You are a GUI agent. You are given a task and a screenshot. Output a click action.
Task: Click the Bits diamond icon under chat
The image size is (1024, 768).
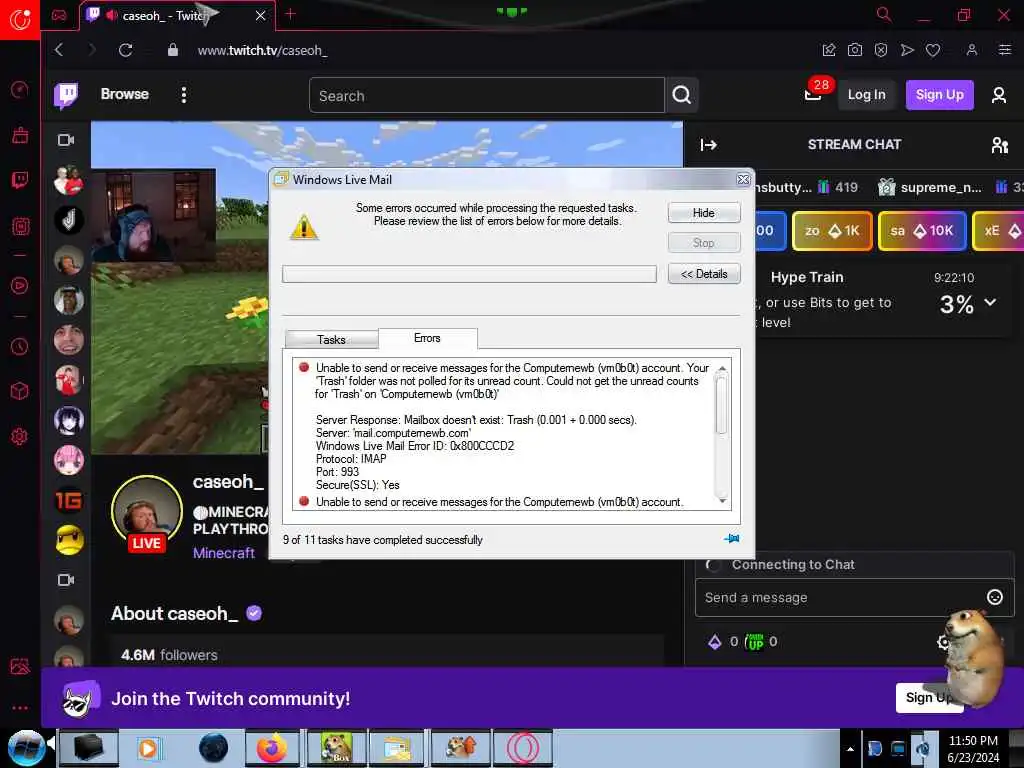click(714, 642)
